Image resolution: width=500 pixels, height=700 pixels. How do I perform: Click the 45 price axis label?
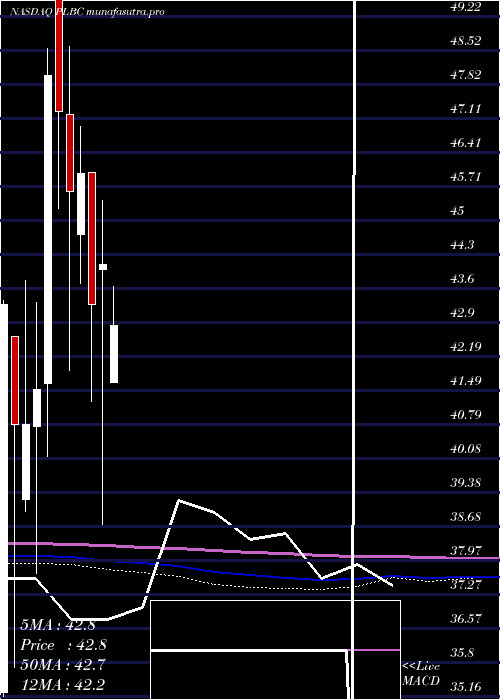[x=458, y=211]
